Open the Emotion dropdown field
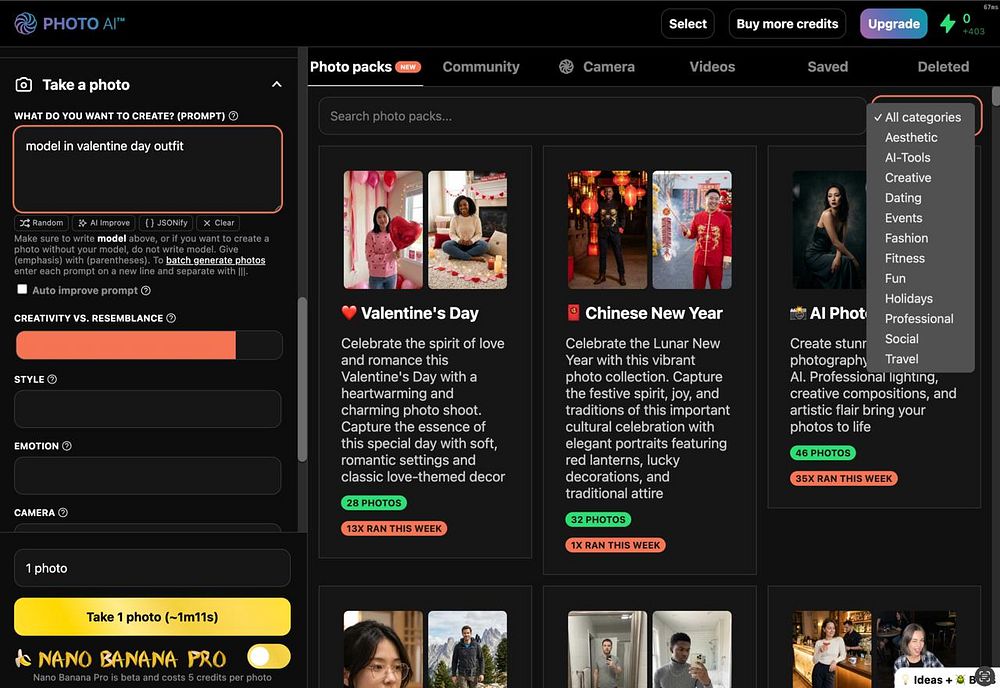The height and width of the screenshot is (688, 1000). click(x=148, y=475)
